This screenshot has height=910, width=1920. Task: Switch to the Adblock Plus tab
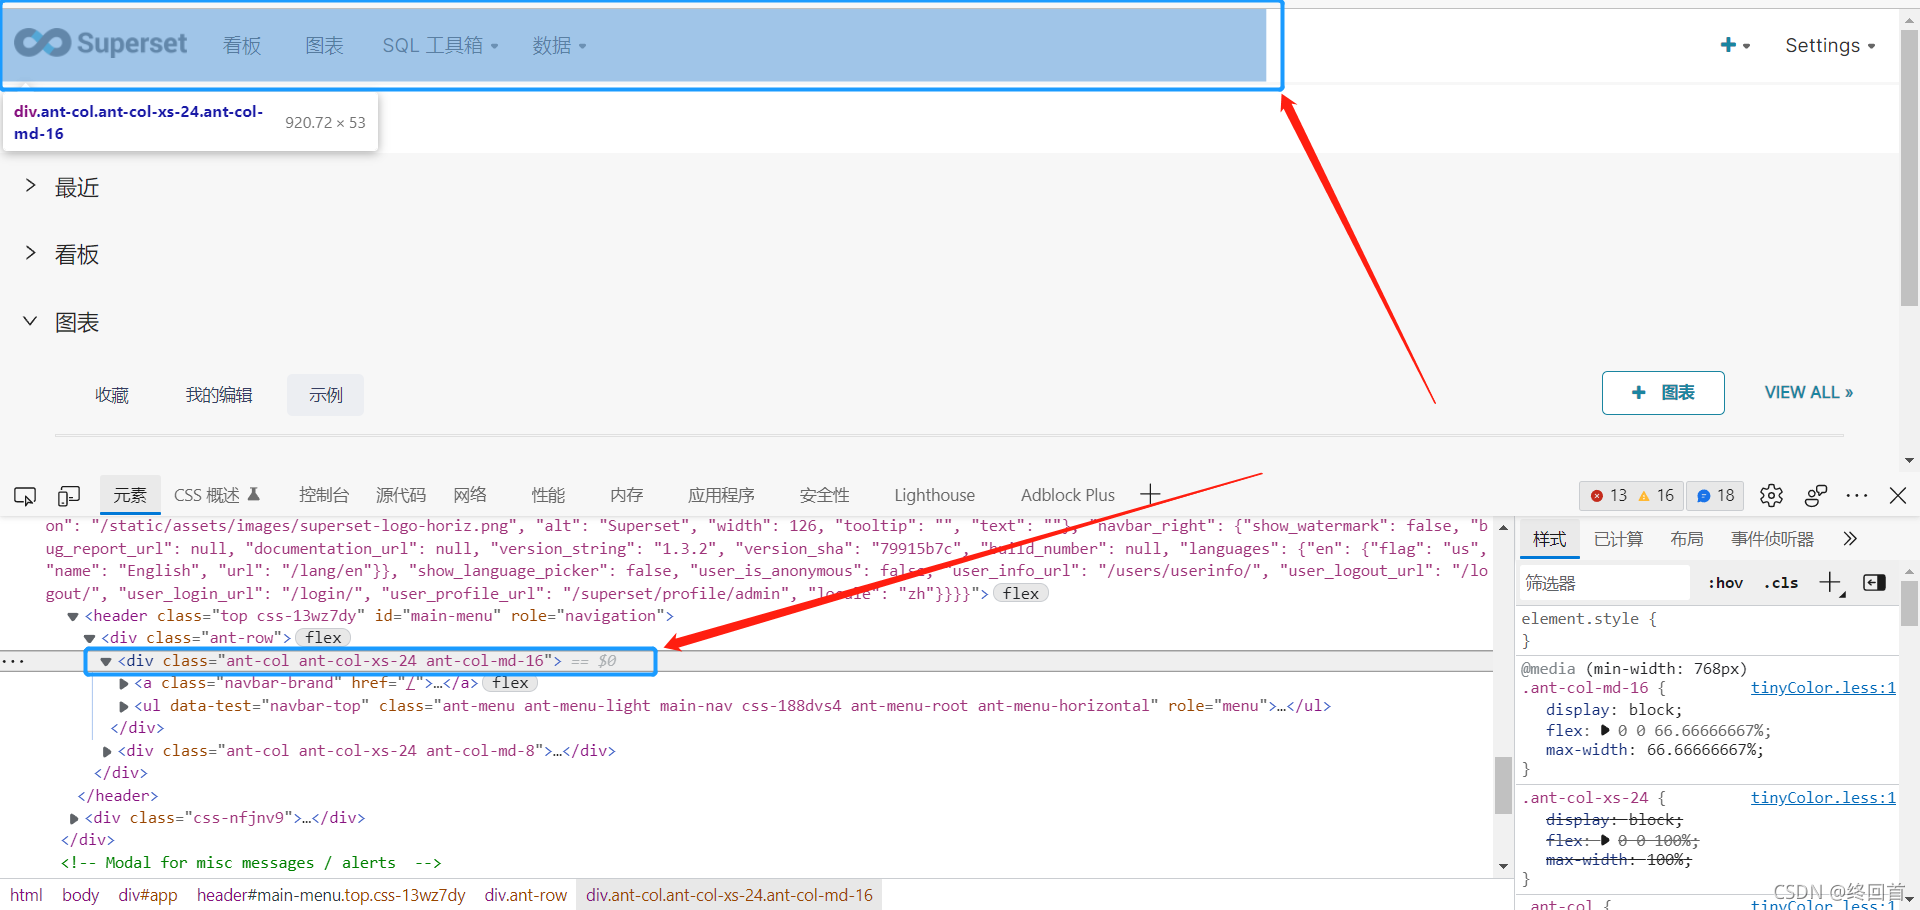1067,495
